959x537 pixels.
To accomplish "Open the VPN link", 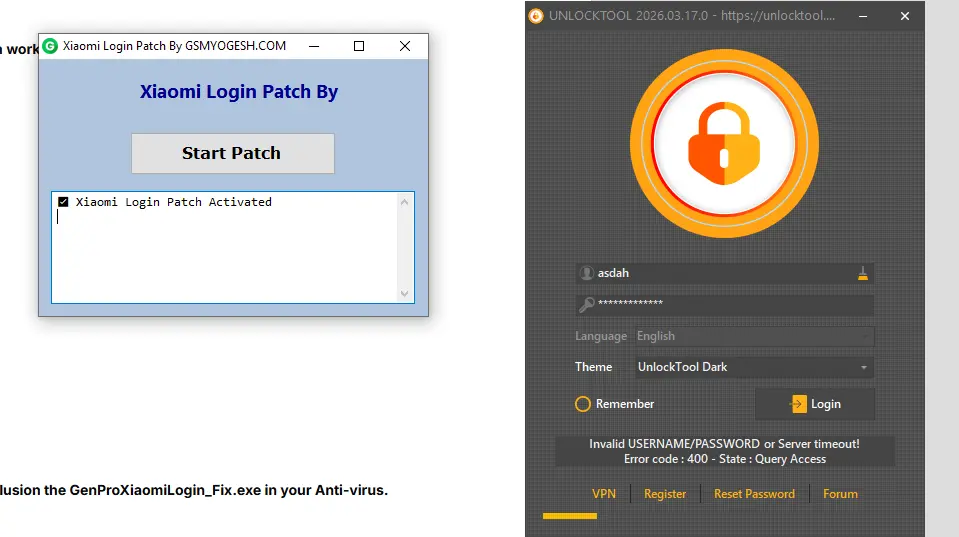I will coord(604,494).
